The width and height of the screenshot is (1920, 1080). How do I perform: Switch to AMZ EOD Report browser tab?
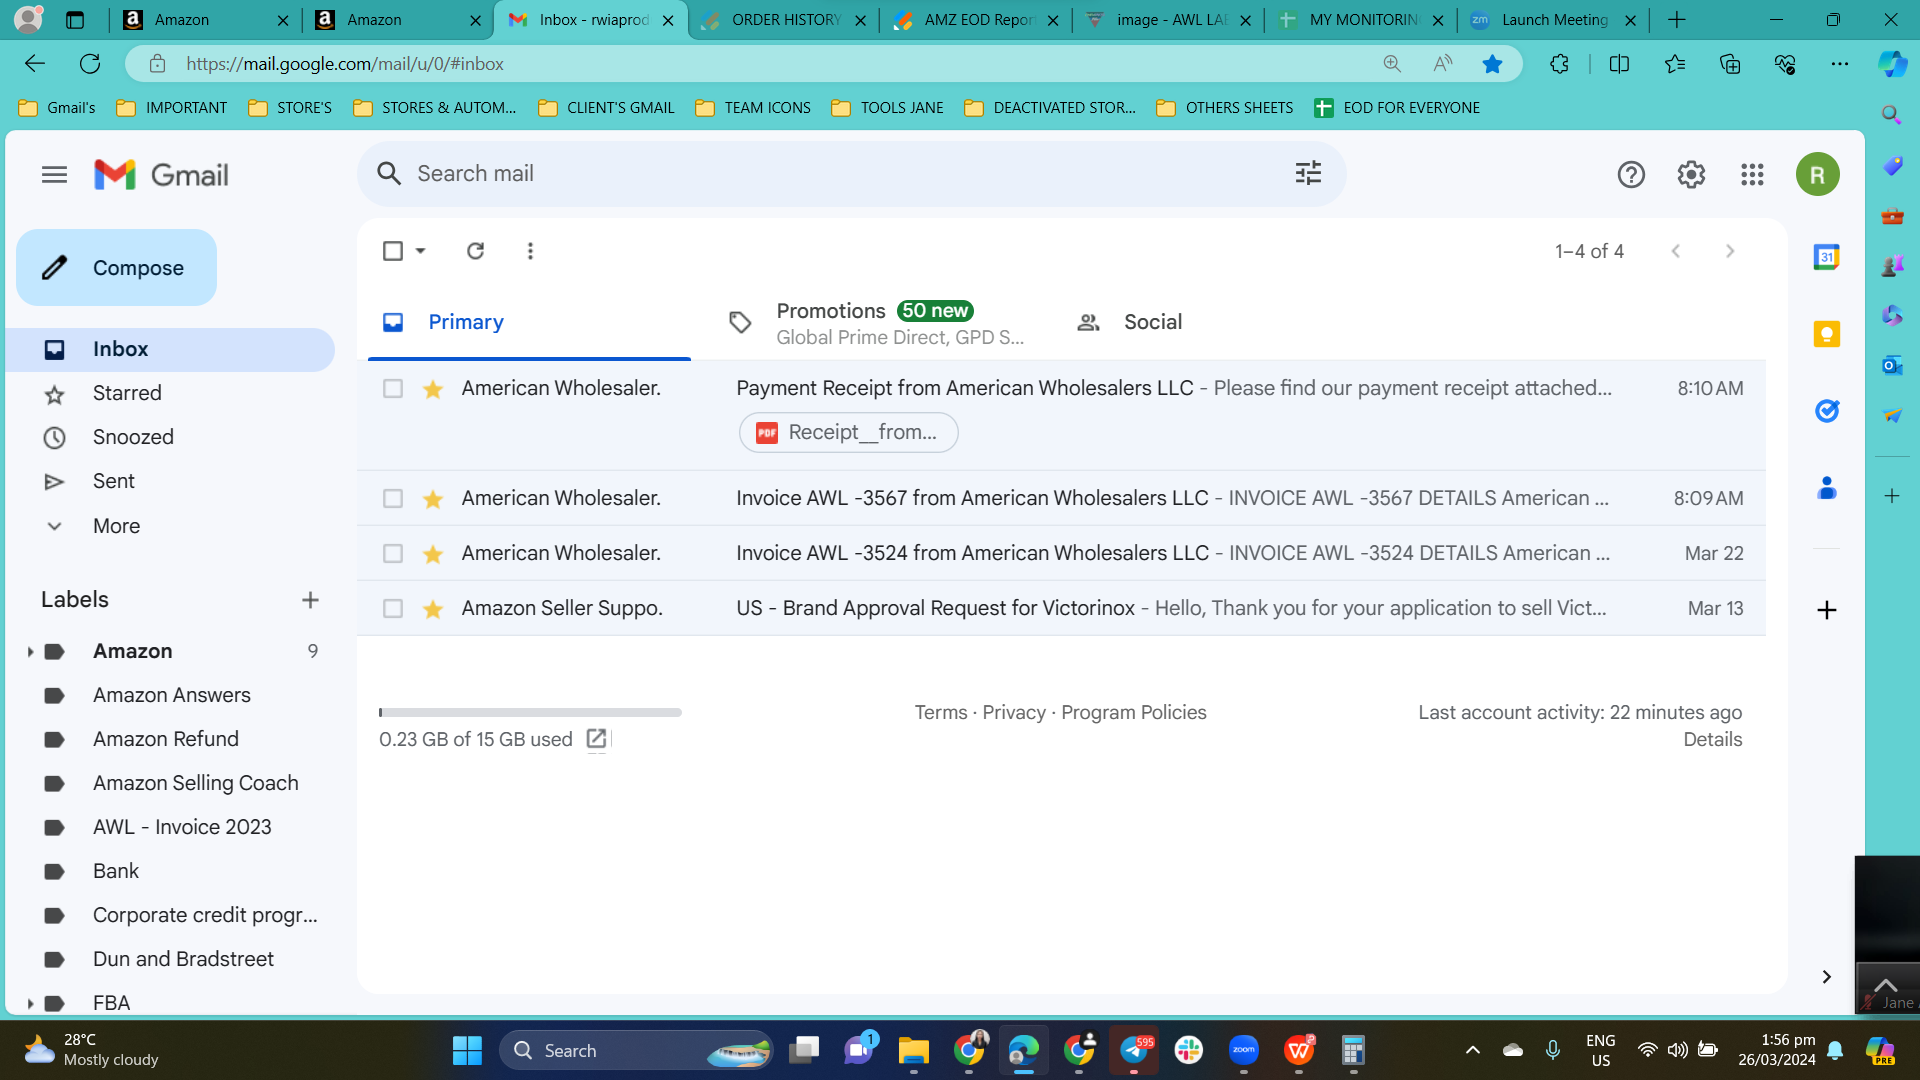tap(976, 20)
